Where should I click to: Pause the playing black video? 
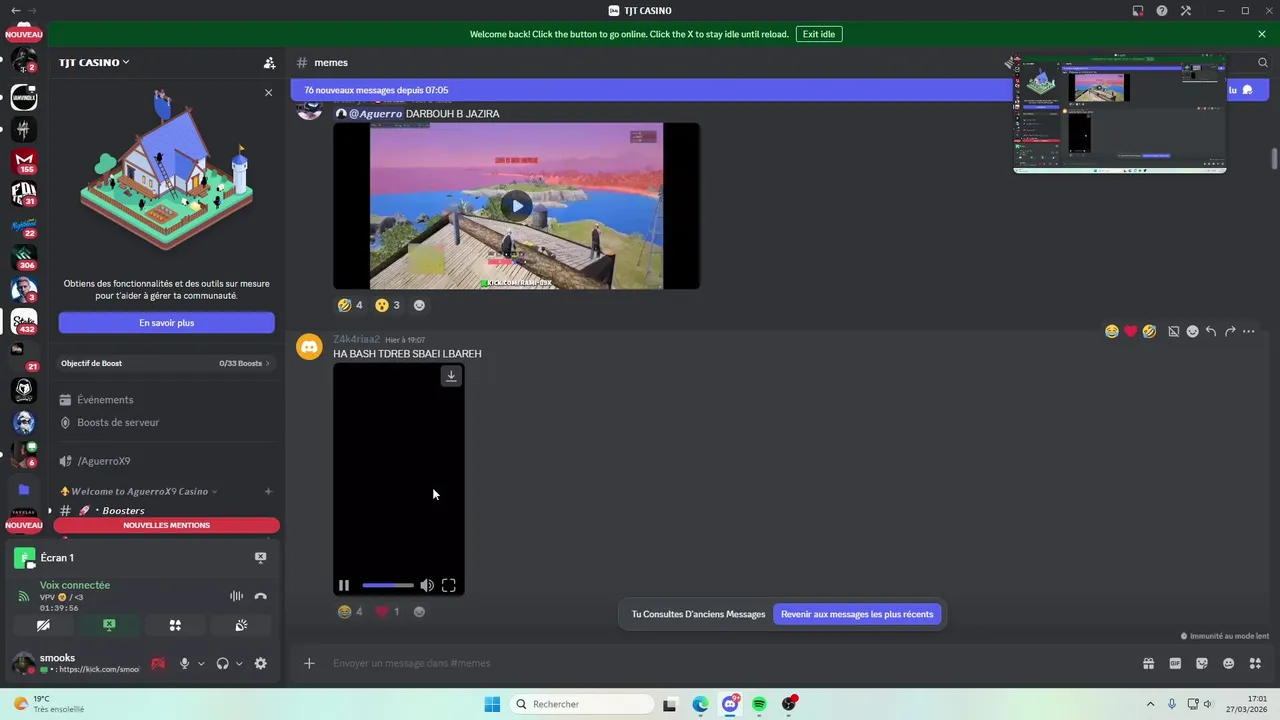click(x=344, y=586)
